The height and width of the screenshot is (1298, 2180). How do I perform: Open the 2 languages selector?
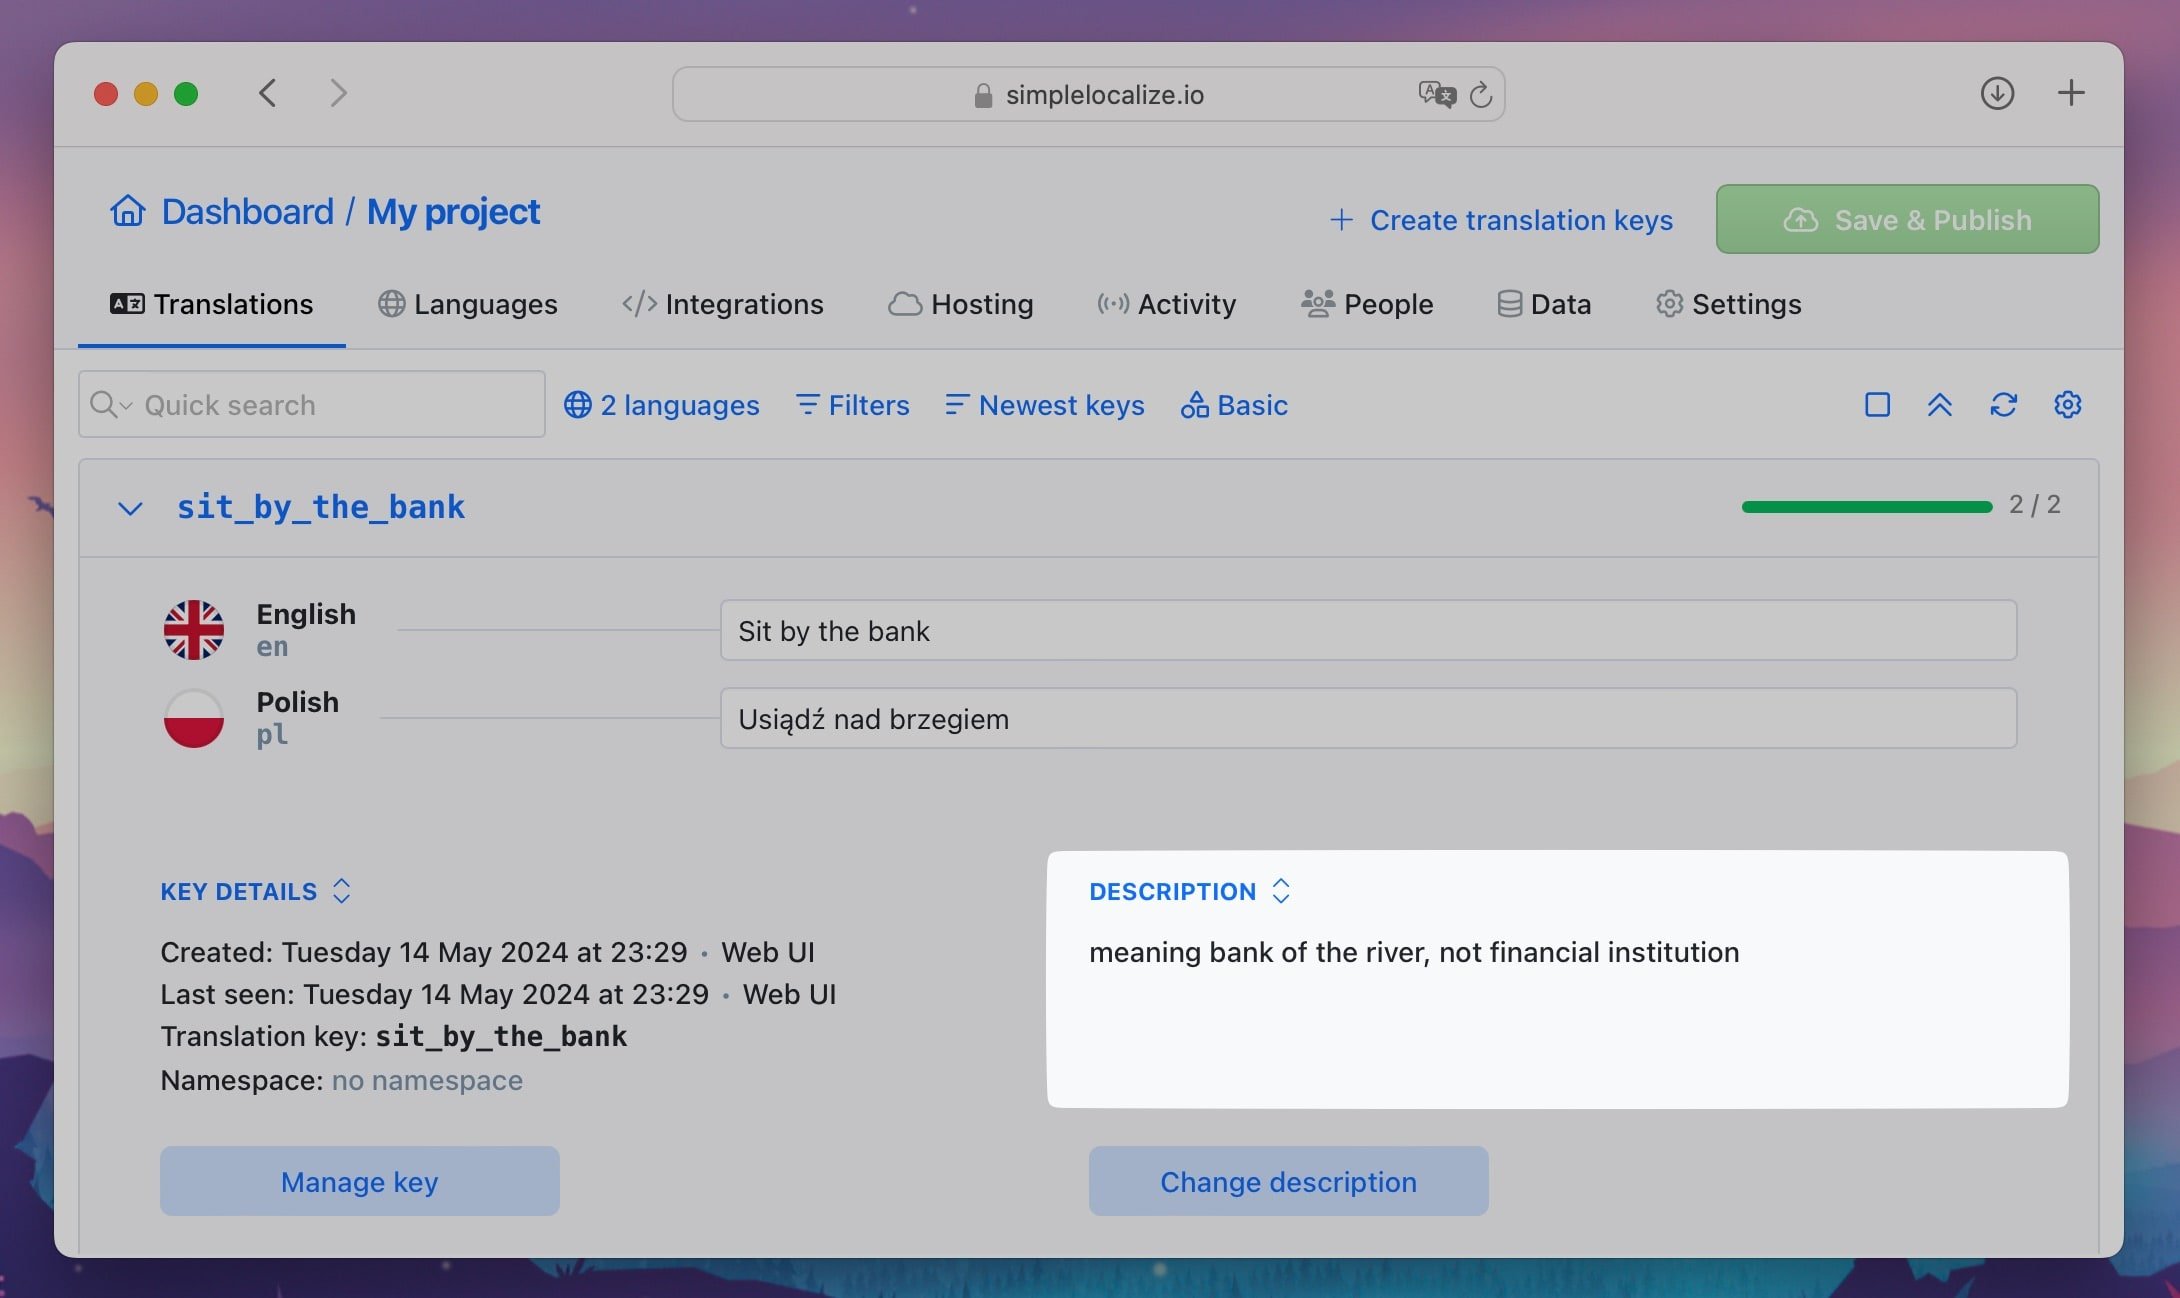pyautogui.click(x=662, y=404)
